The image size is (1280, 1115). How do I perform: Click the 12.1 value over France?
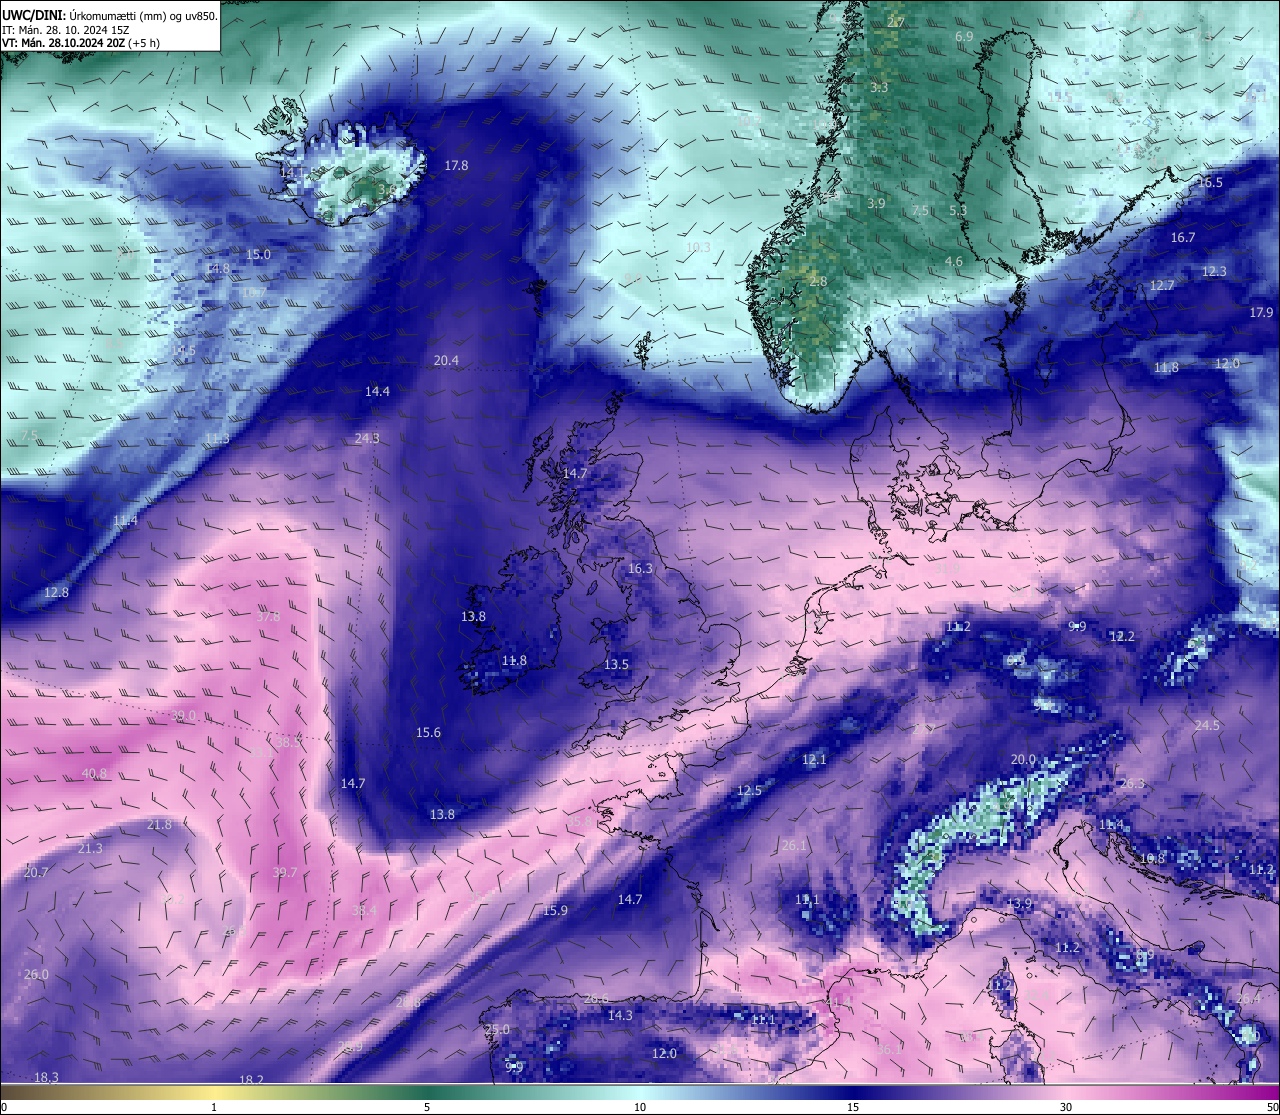814,759
